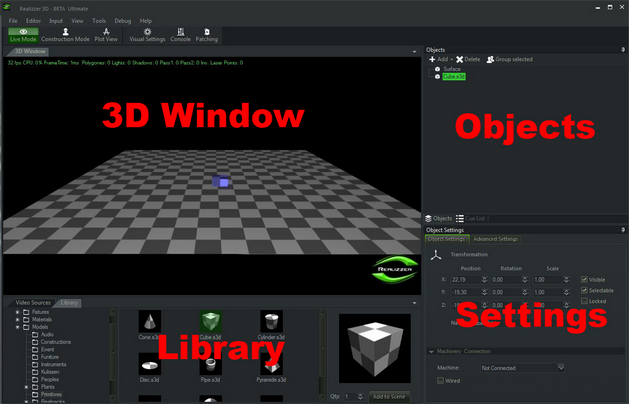Adjust the Scale Y stepper
The height and width of the screenshot is (404, 629).
[x=566, y=292]
